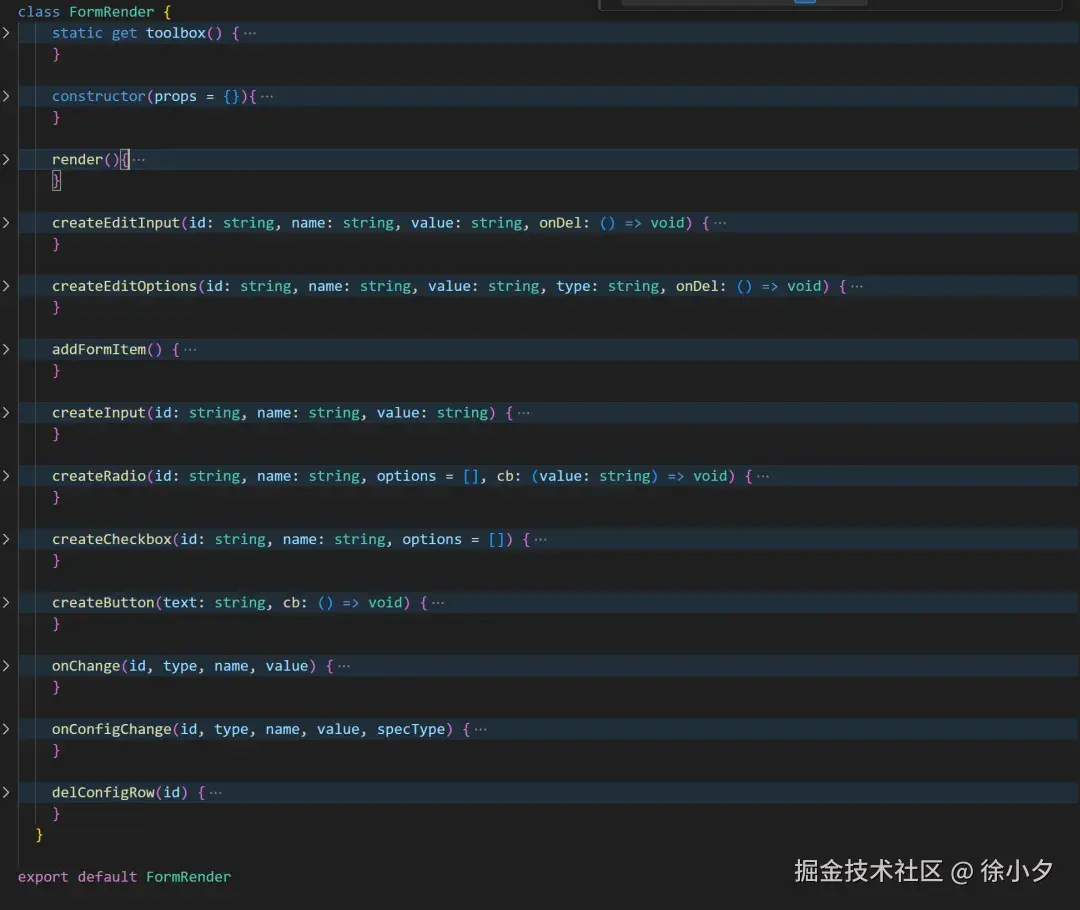Unfold the render() method

point(6,160)
